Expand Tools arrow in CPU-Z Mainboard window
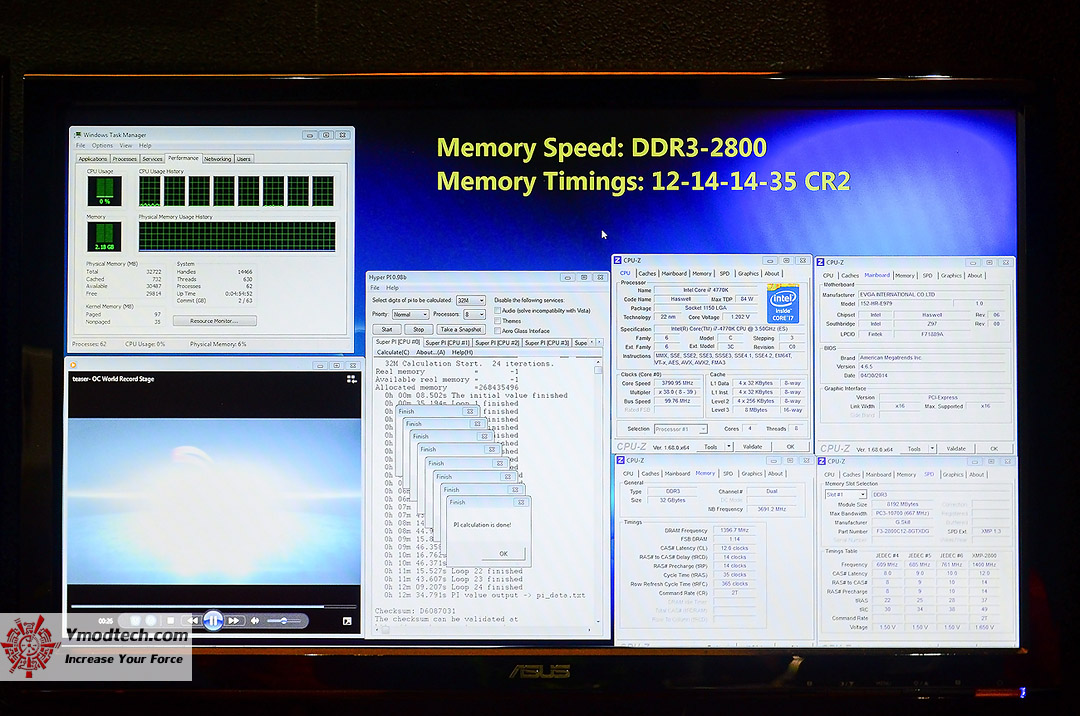 933,449
